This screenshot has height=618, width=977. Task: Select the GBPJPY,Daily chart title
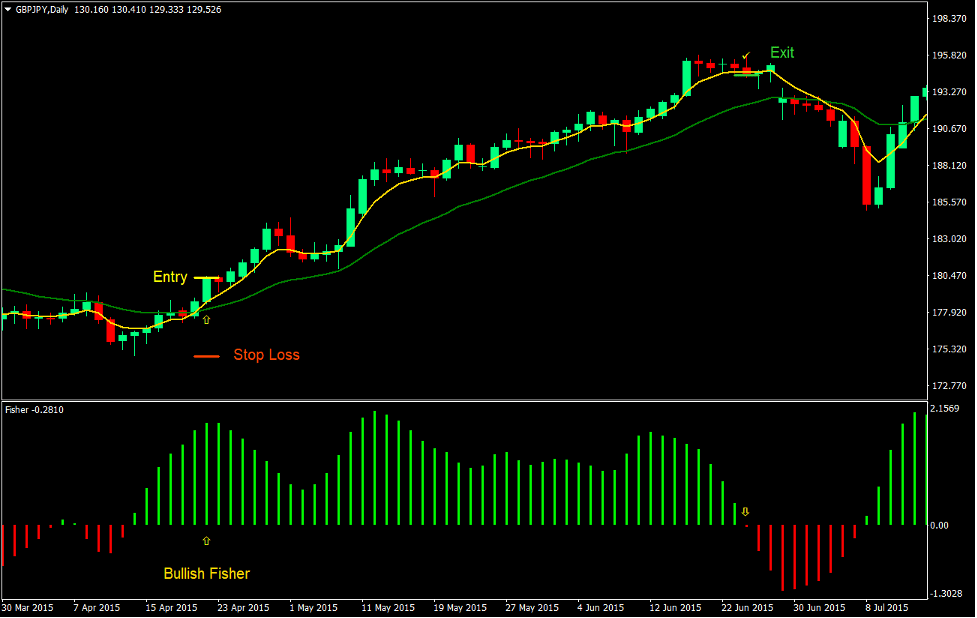[44, 8]
